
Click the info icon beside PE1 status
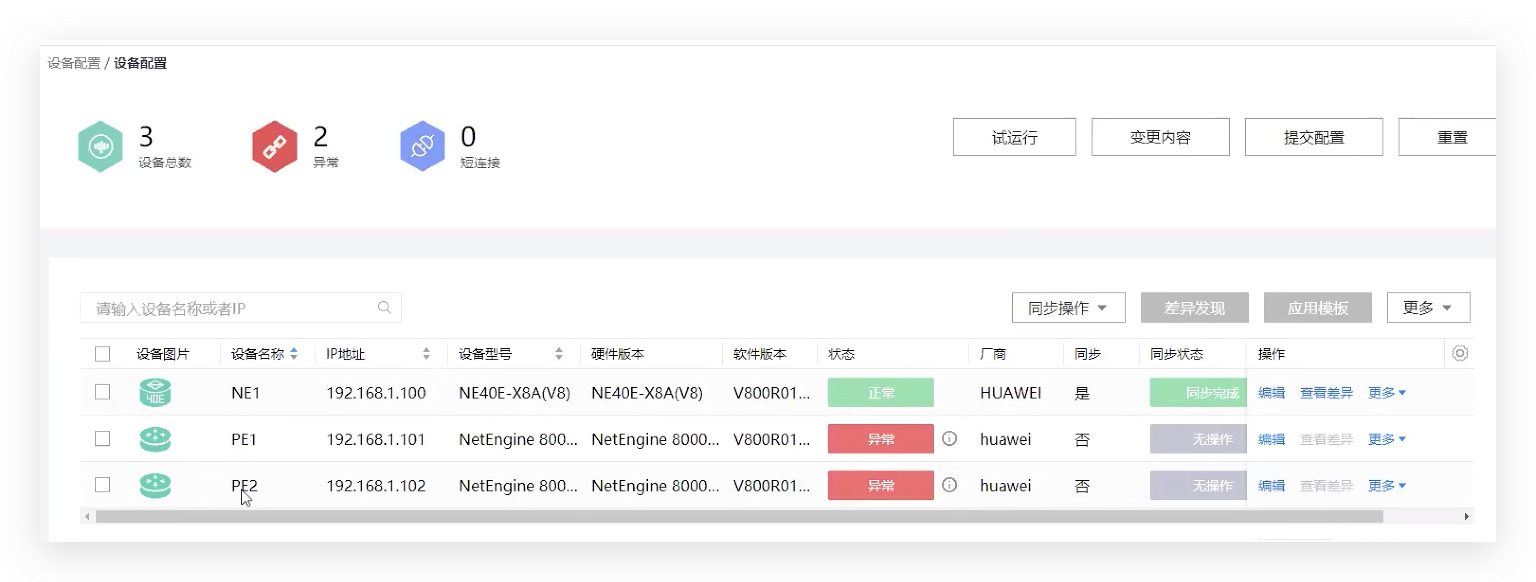950,438
